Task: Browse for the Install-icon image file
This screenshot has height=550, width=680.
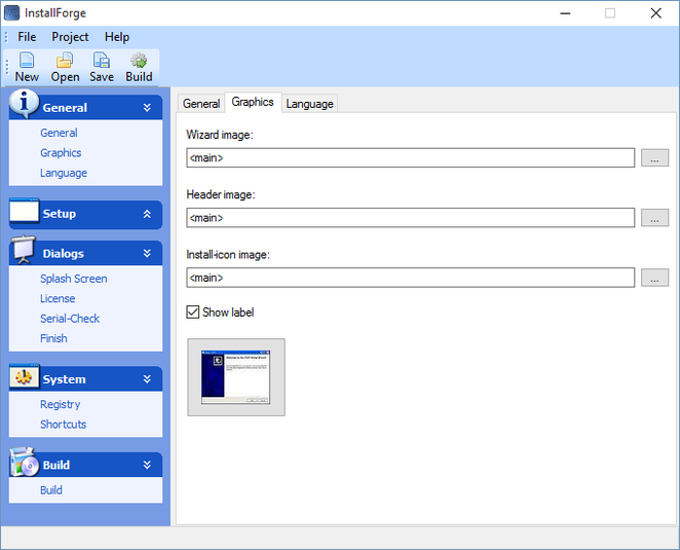Action: [x=654, y=278]
